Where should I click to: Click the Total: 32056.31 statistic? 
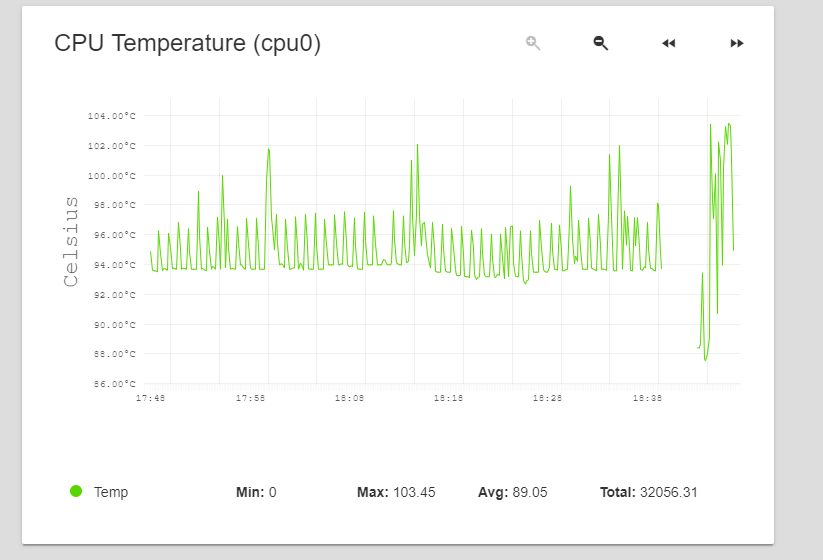pos(649,492)
